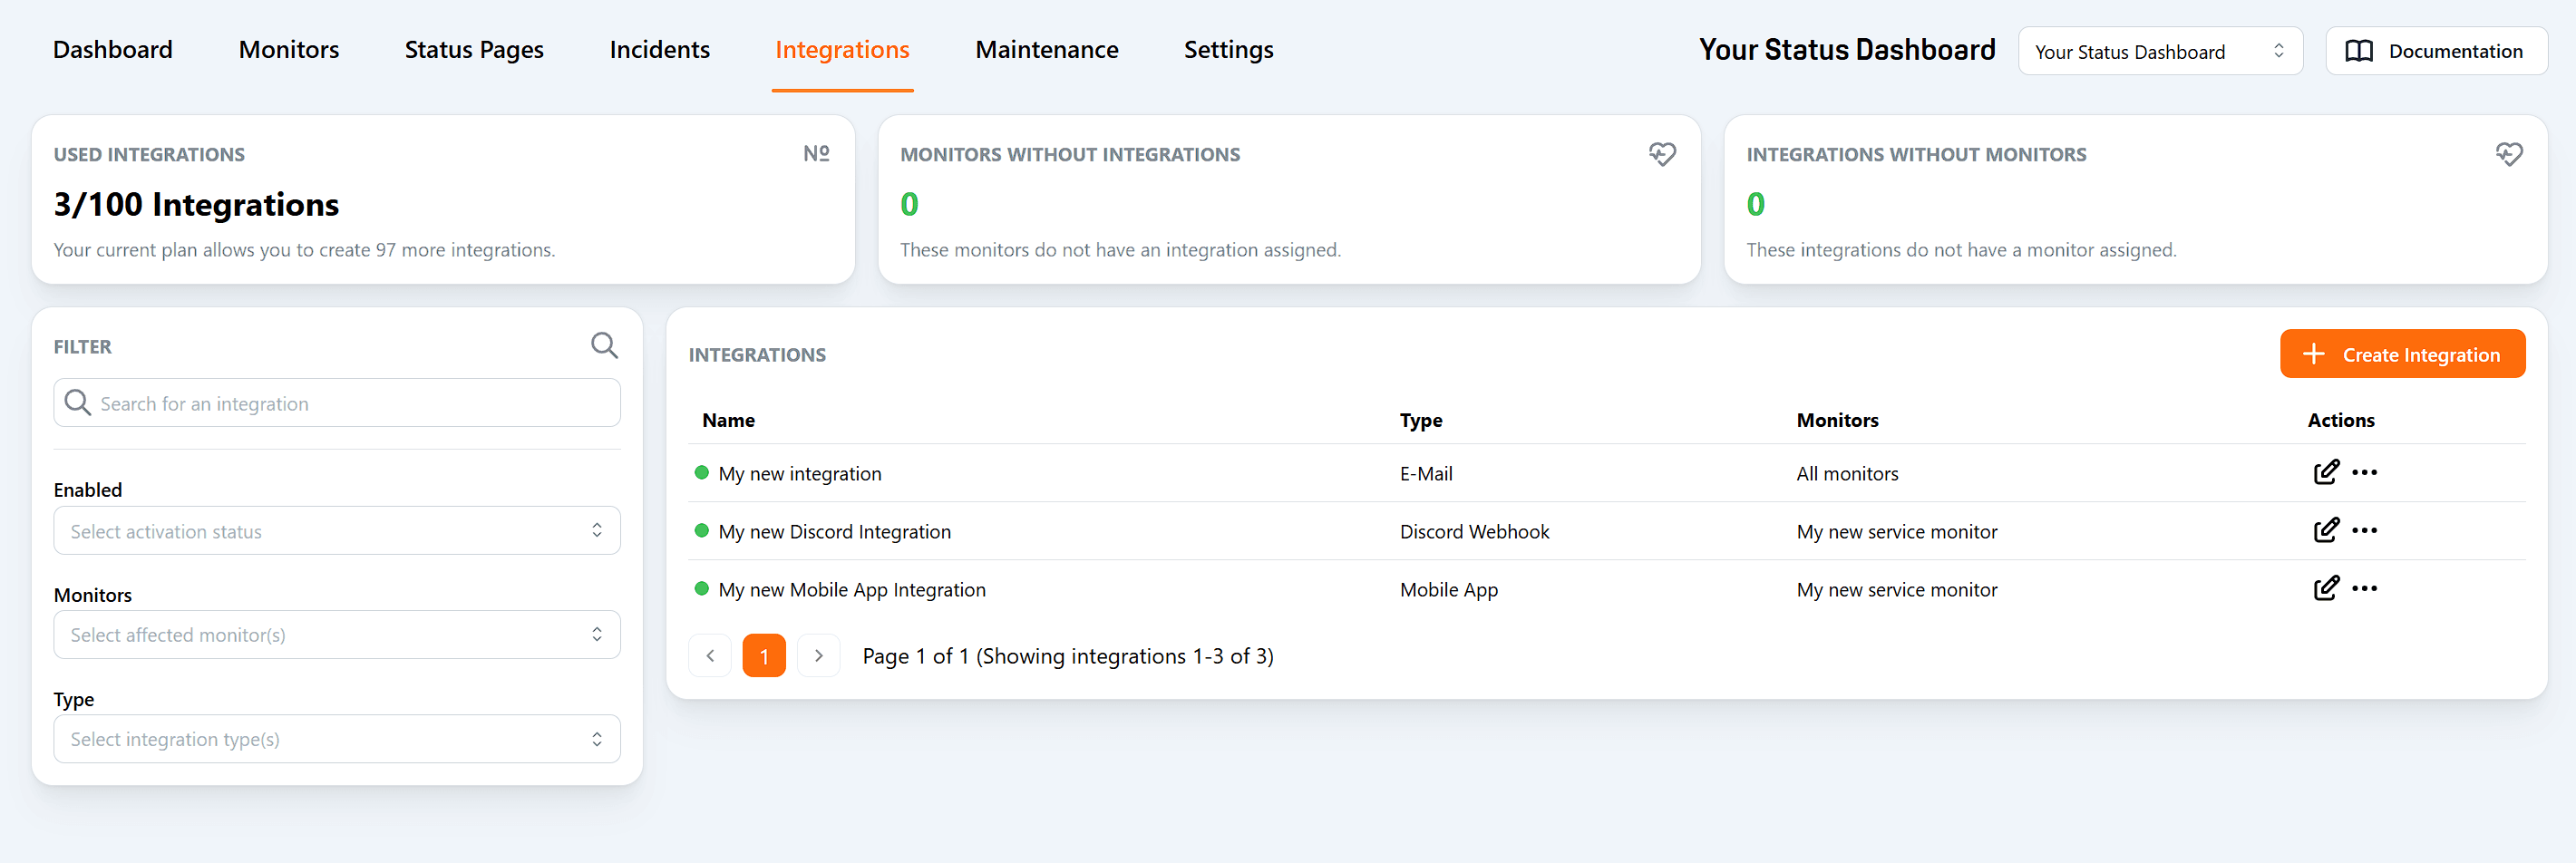2576x863 pixels.
Task: Click the "Discord Webhook" type cell
Action: pos(1474,532)
